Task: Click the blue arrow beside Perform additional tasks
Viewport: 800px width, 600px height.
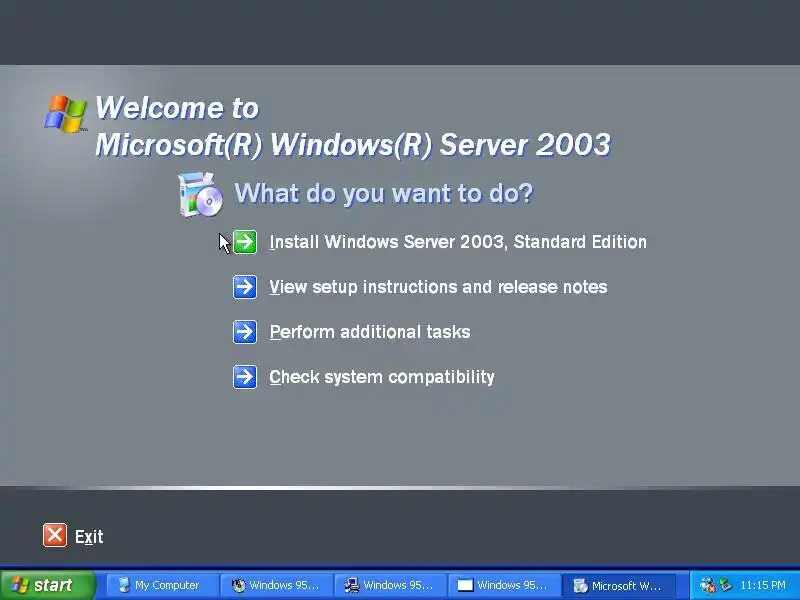Action: tap(245, 332)
